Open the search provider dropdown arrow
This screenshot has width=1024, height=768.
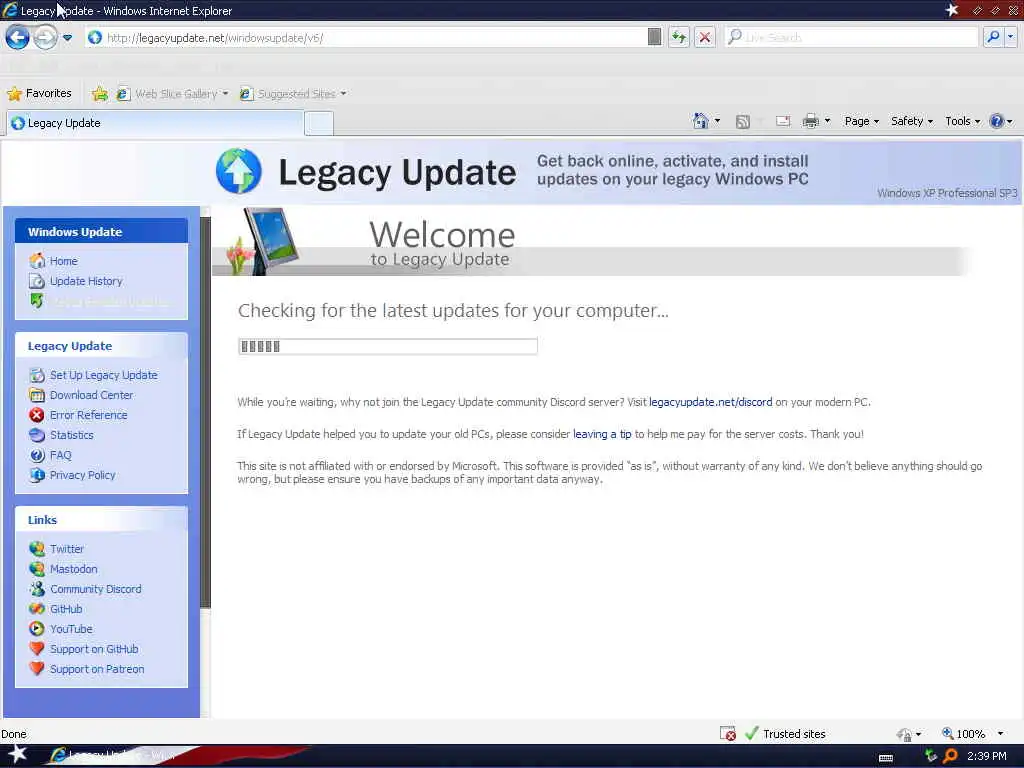tap(1011, 37)
